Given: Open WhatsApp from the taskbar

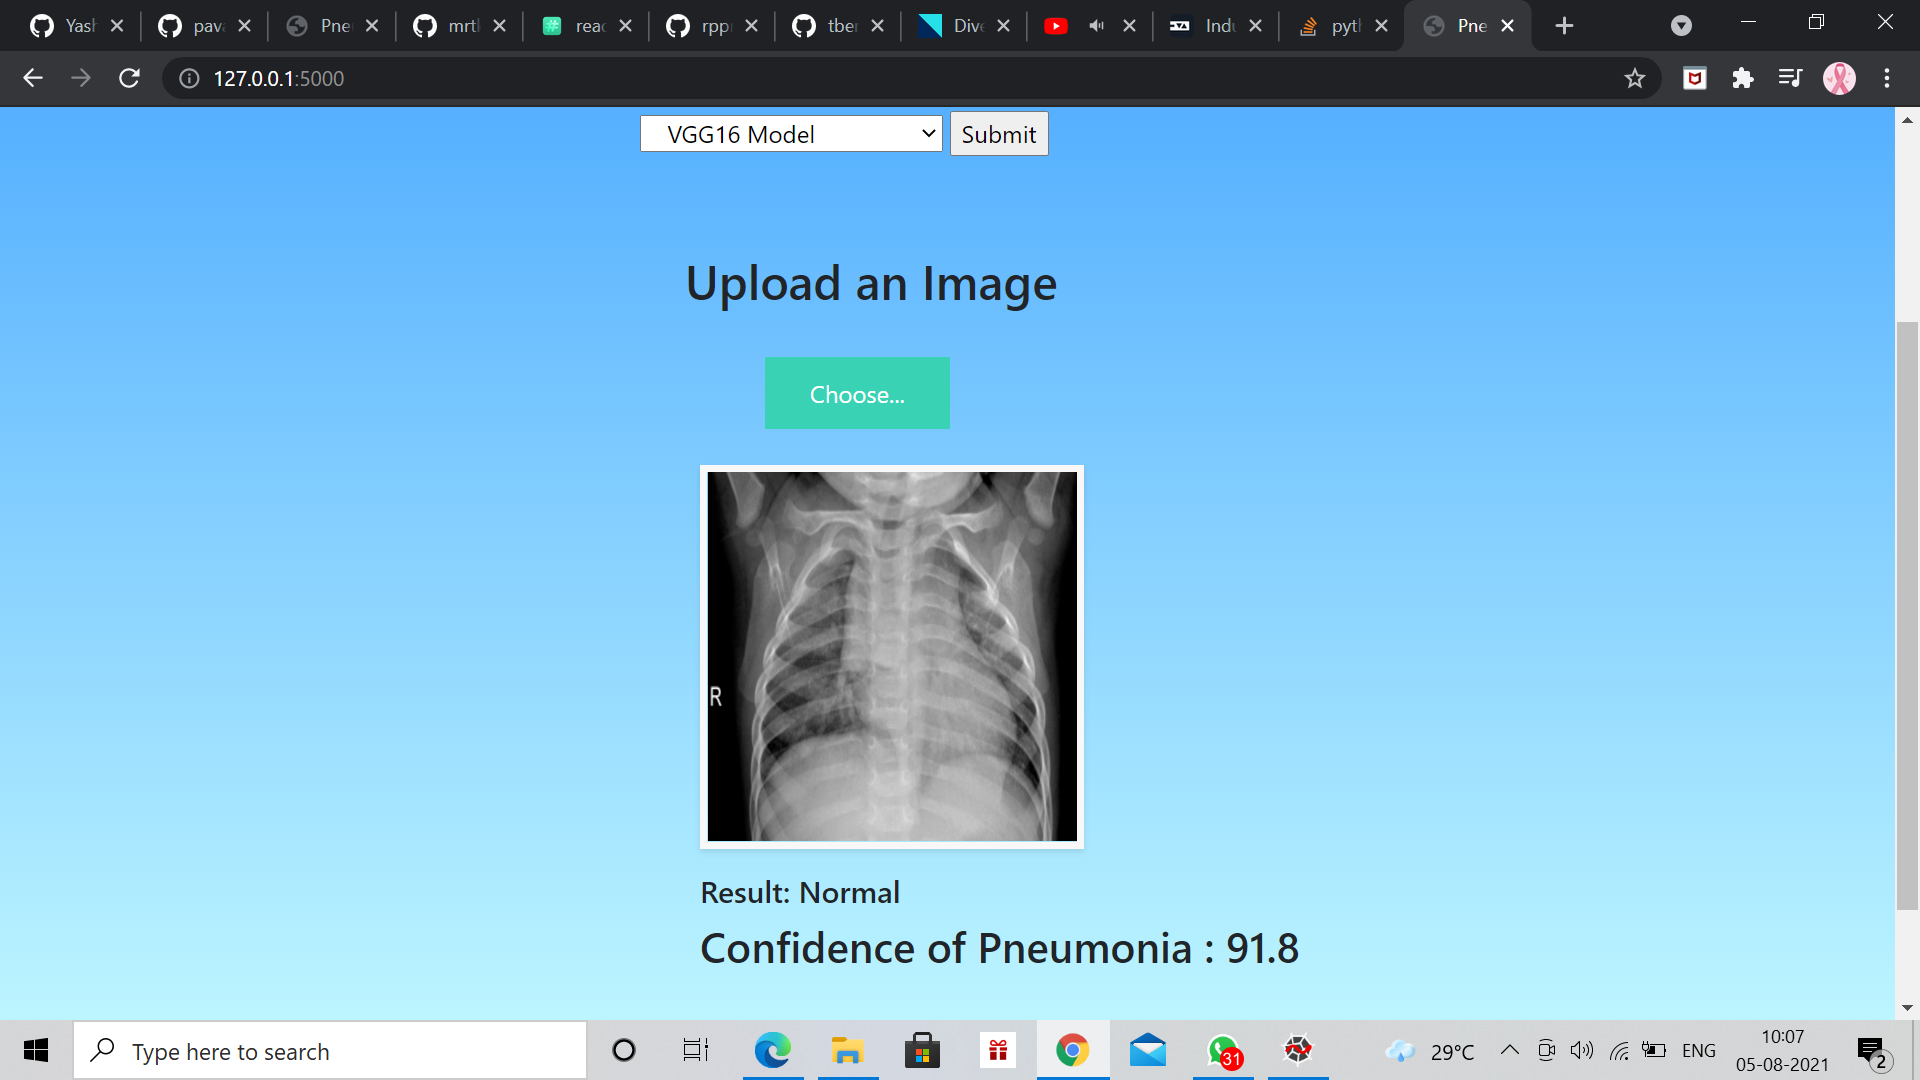Looking at the screenshot, I should coord(1222,1050).
